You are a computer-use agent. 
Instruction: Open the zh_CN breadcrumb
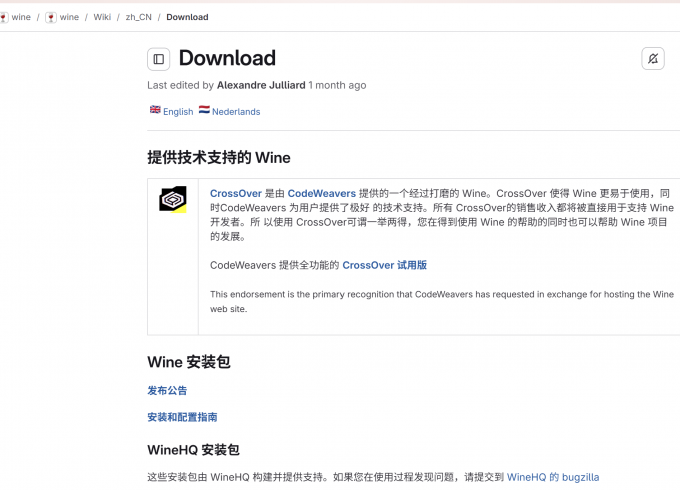pos(138,17)
